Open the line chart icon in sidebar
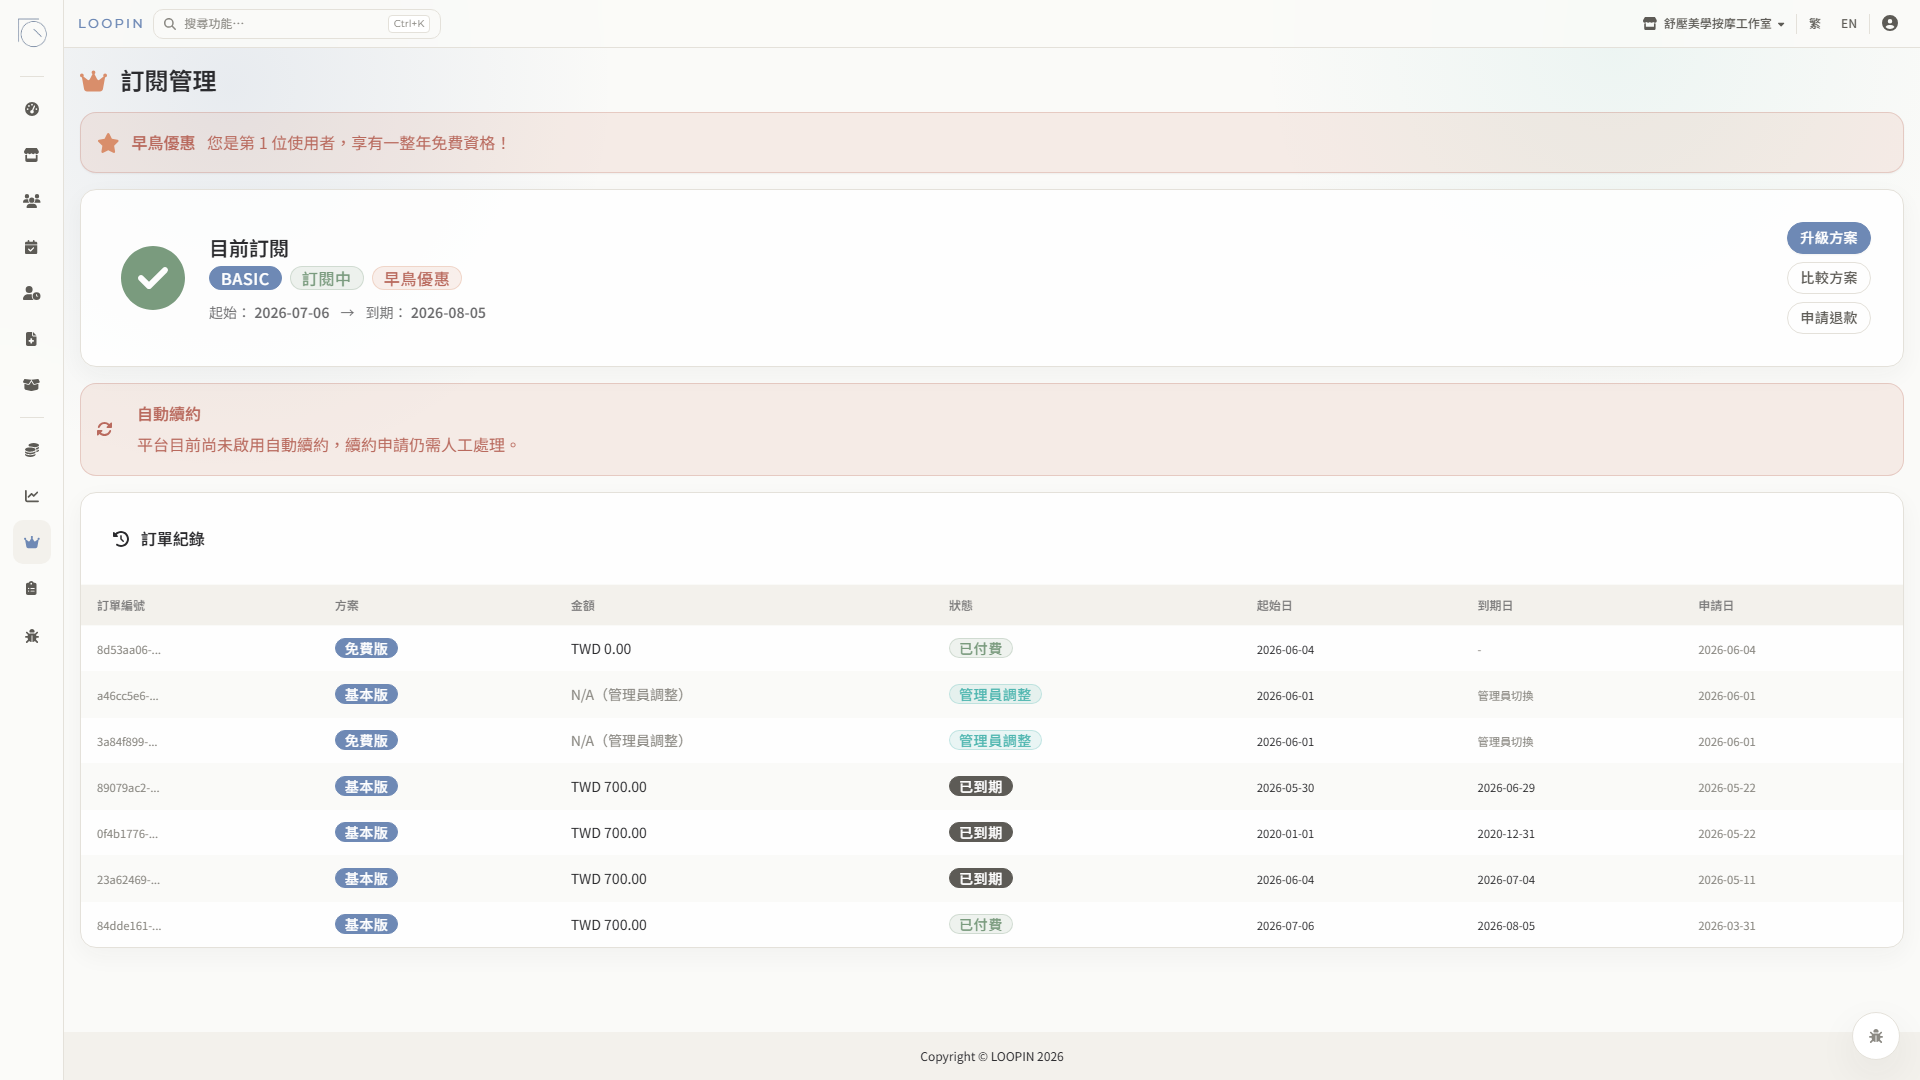Viewport: 1920px width, 1080px height. 32,496
